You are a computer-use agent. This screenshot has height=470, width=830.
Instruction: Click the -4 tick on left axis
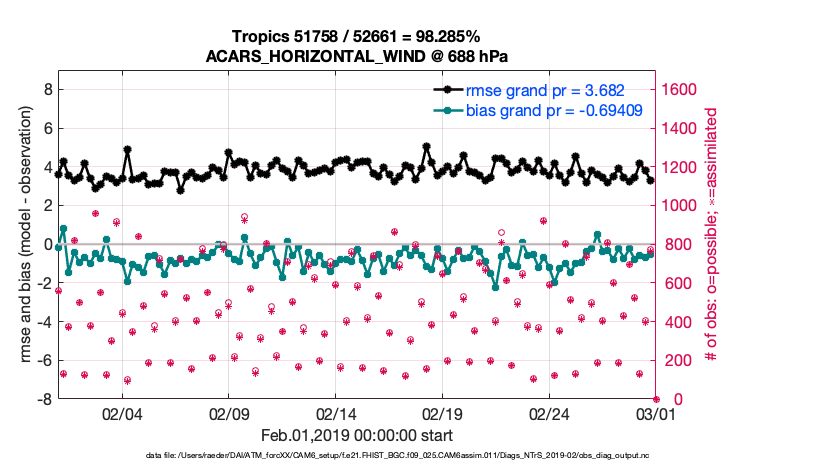(x=42, y=322)
